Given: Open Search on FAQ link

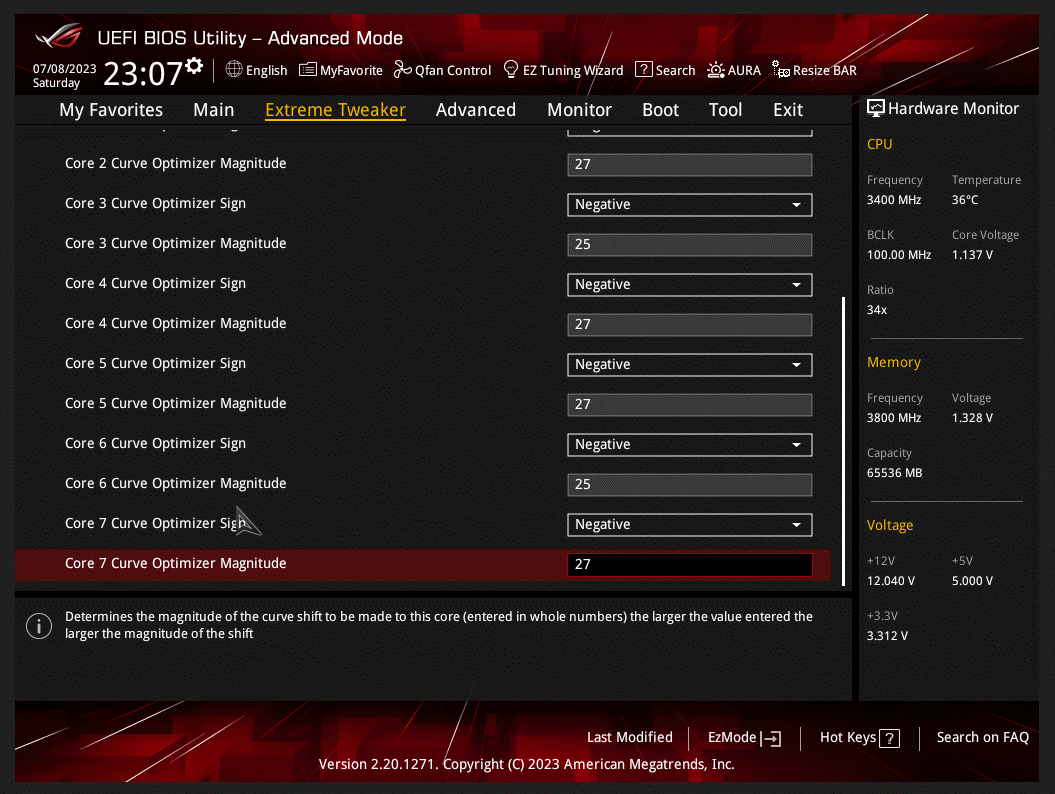Looking at the screenshot, I should pos(982,737).
